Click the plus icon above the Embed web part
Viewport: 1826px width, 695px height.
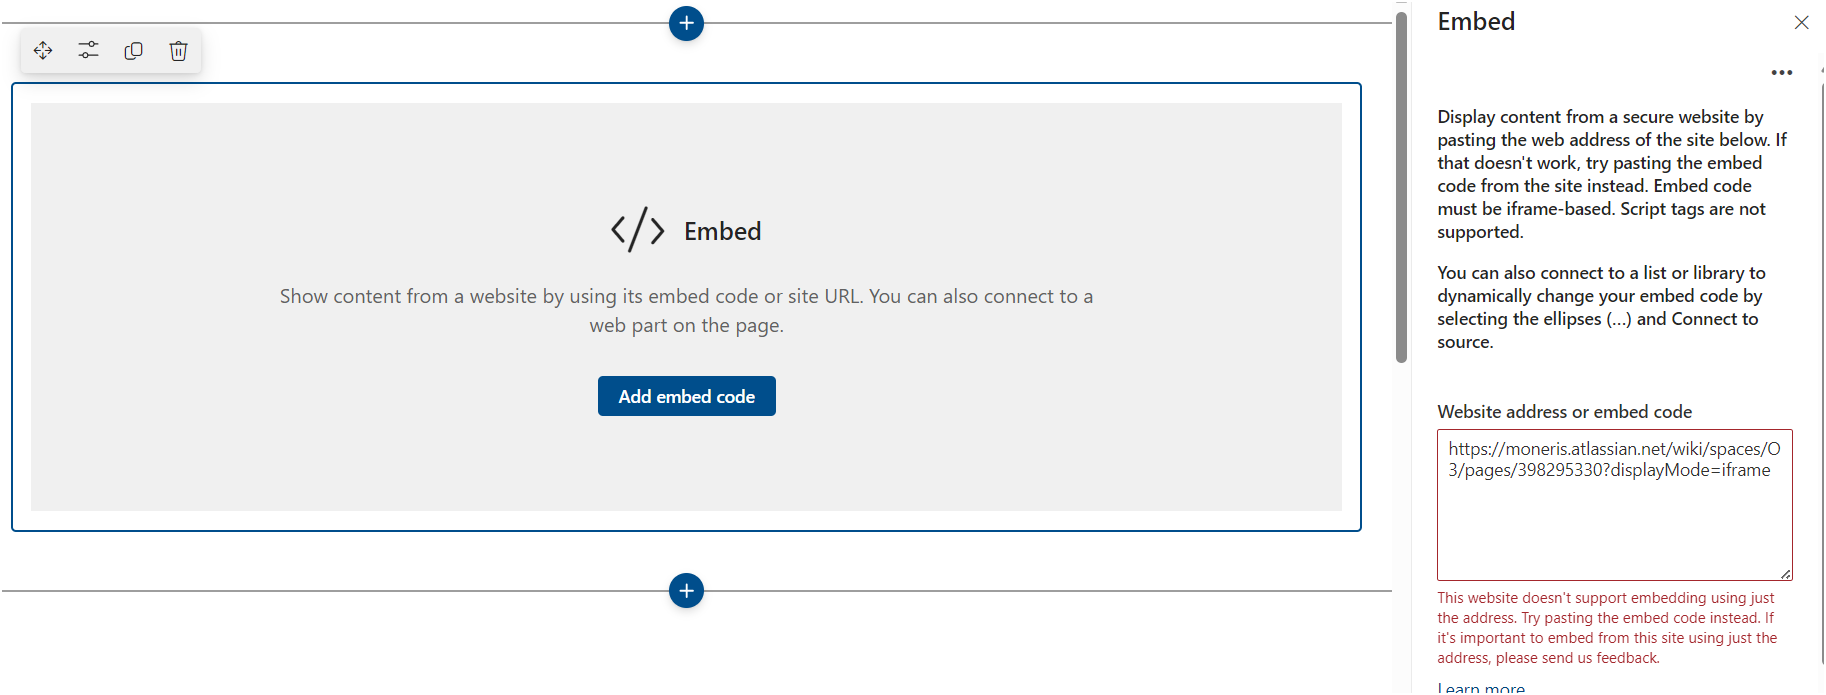click(x=686, y=23)
